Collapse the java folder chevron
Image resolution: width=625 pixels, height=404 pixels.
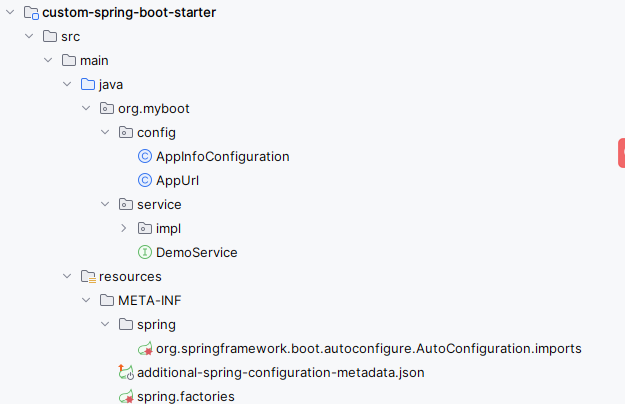pos(67,85)
